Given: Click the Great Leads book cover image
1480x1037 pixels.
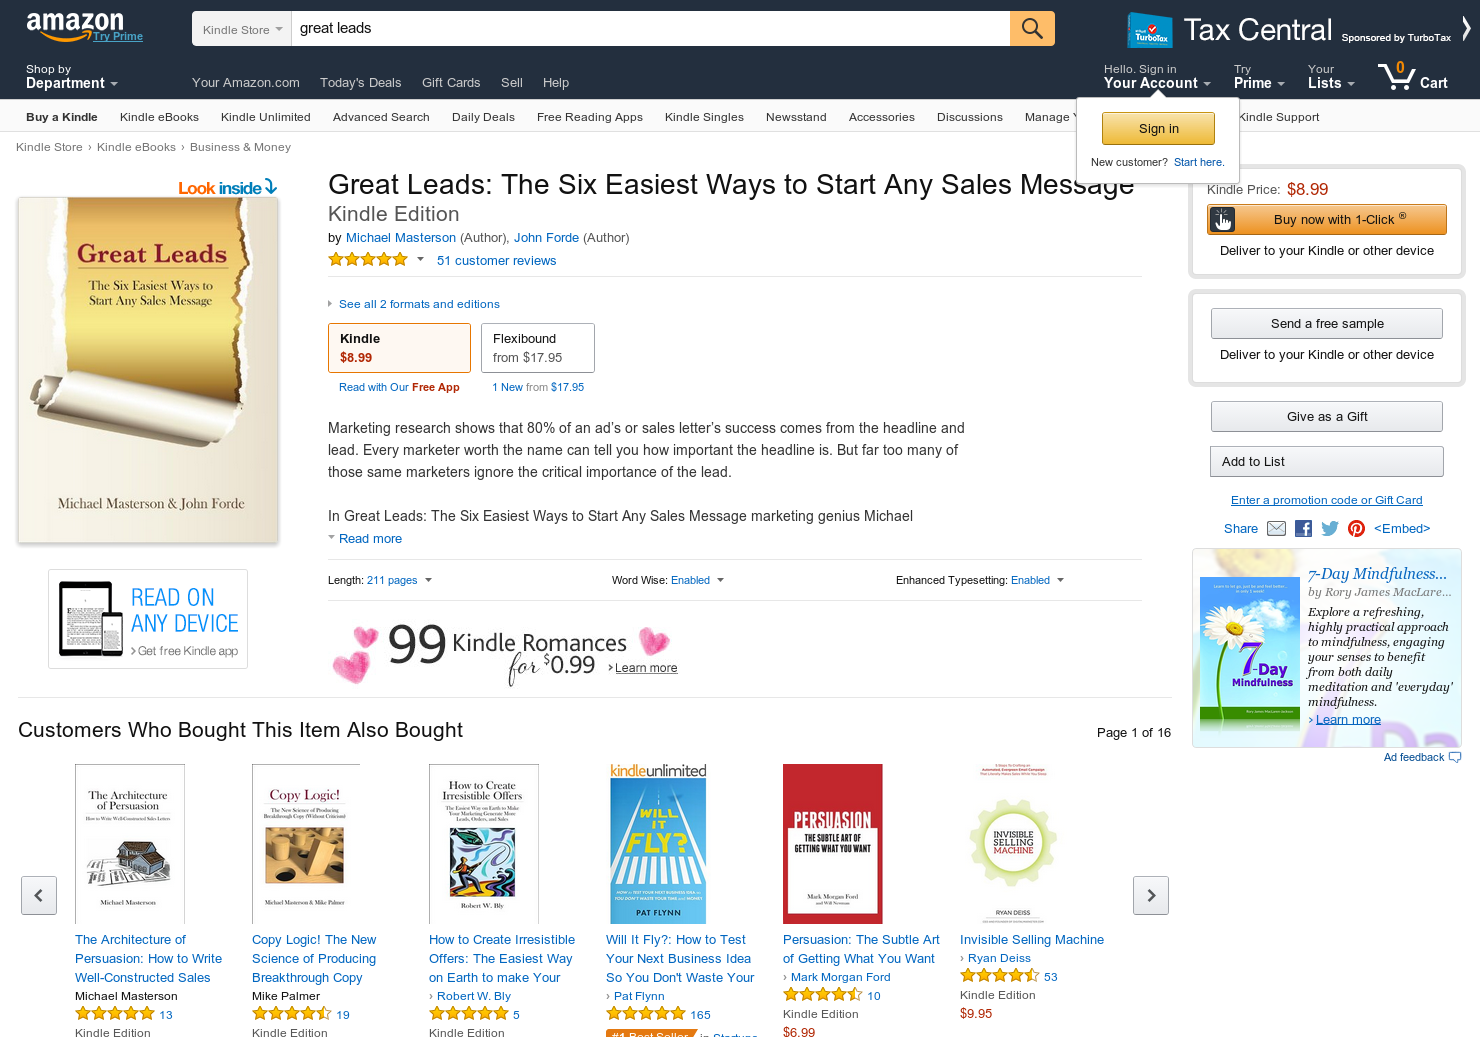Looking at the screenshot, I should pyautogui.click(x=148, y=370).
